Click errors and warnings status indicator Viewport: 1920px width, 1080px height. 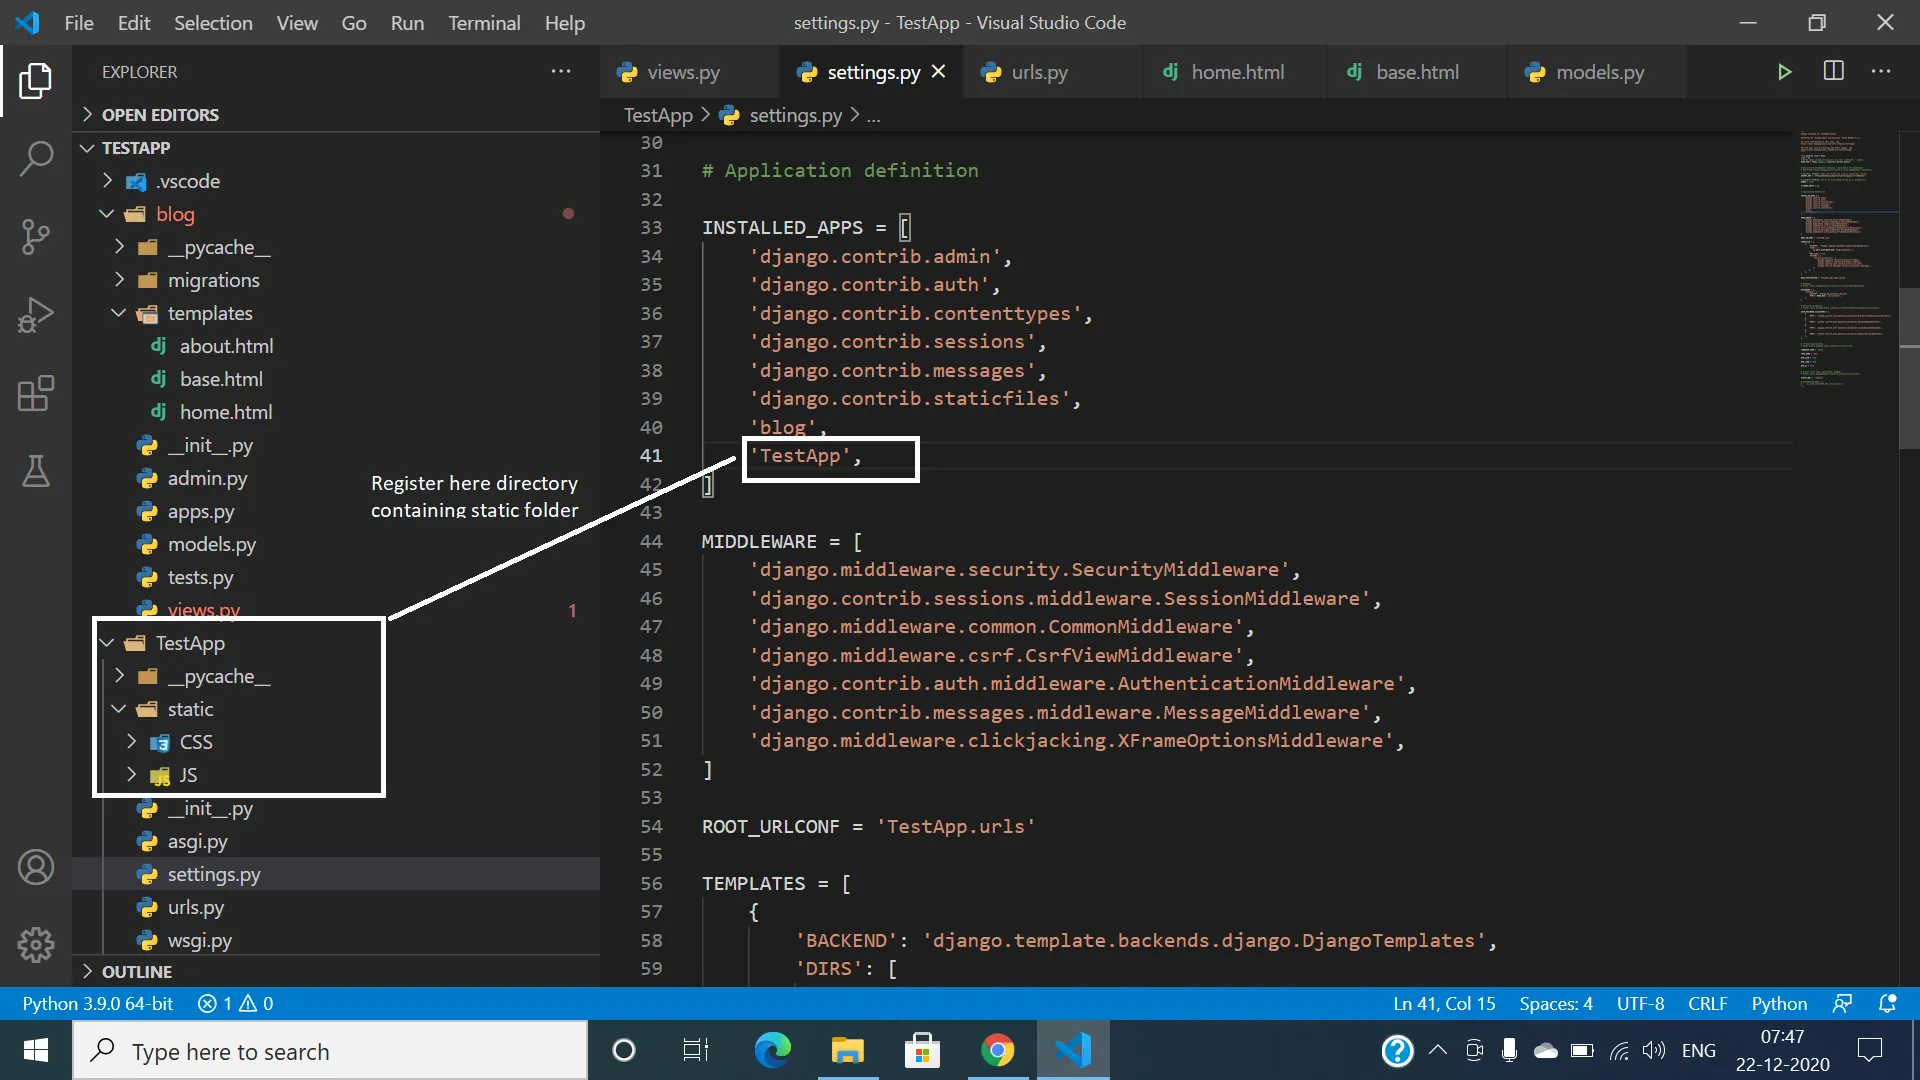click(x=236, y=1003)
